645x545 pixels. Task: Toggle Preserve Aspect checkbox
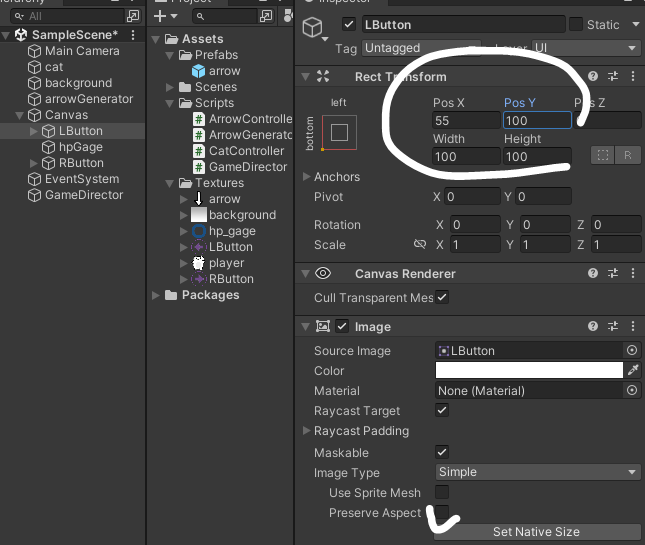coord(442,512)
